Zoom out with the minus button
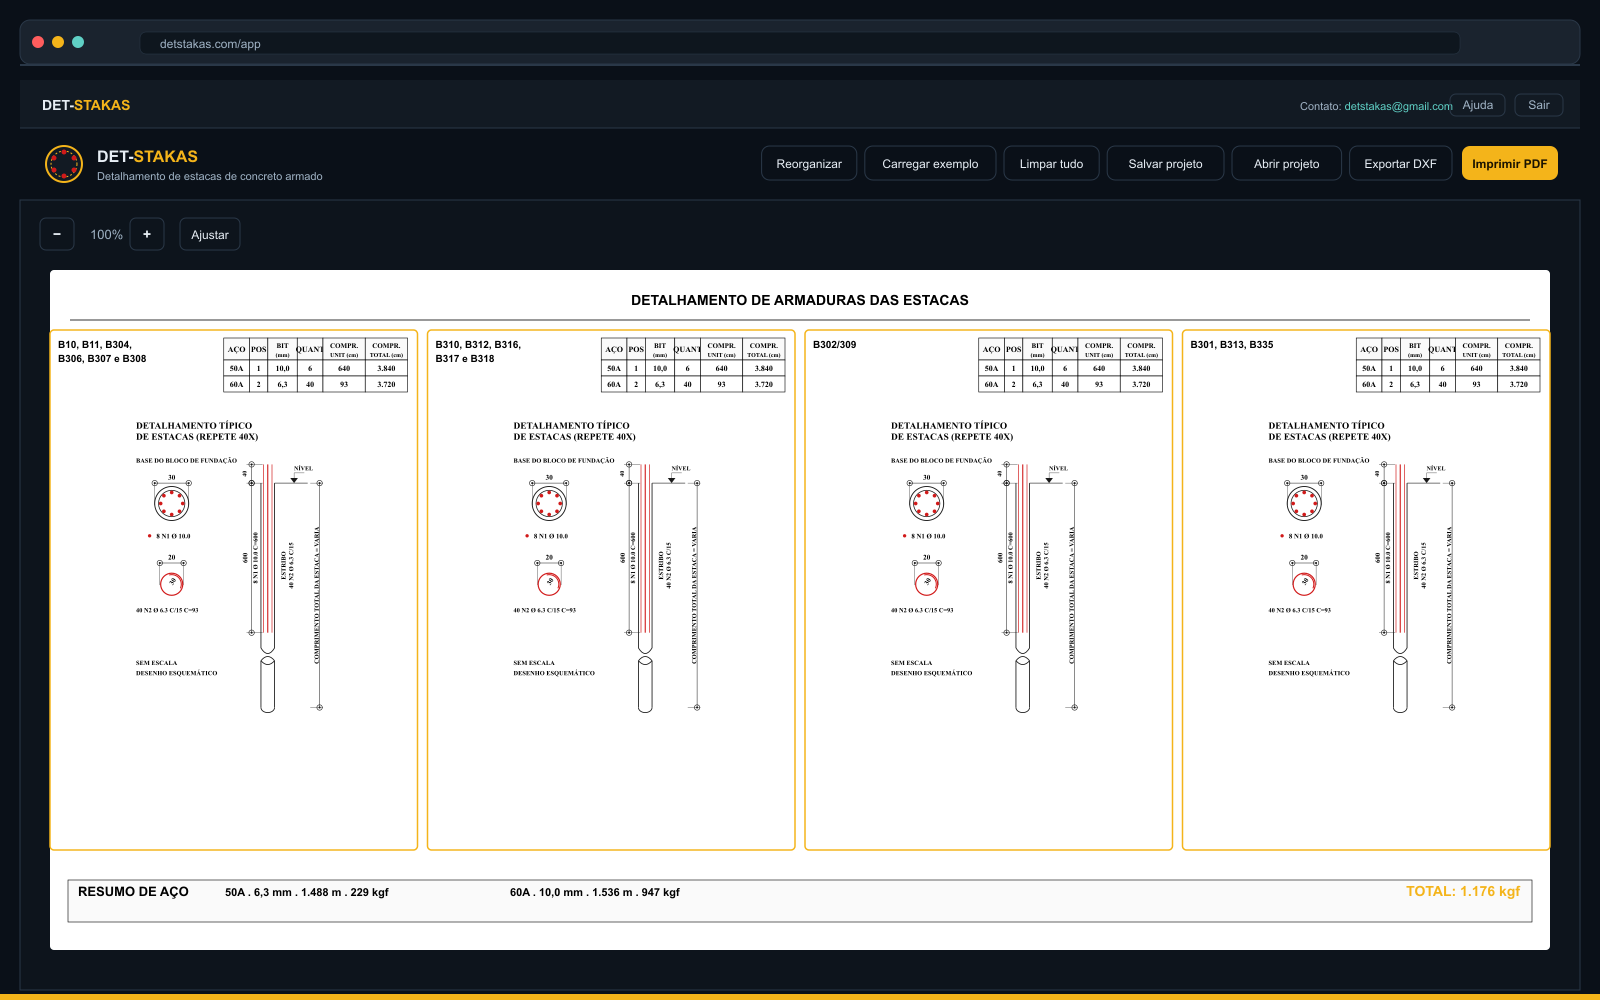This screenshot has width=1600, height=1000. 57,234
